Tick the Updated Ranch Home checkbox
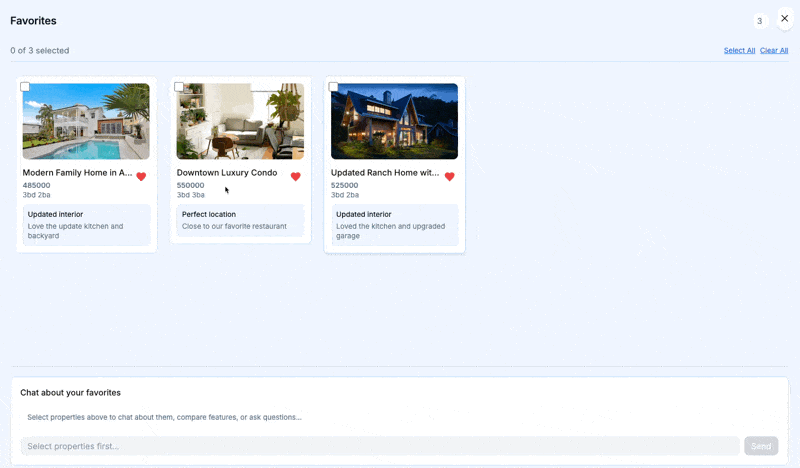The width and height of the screenshot is (800, 468). (333, 87)
